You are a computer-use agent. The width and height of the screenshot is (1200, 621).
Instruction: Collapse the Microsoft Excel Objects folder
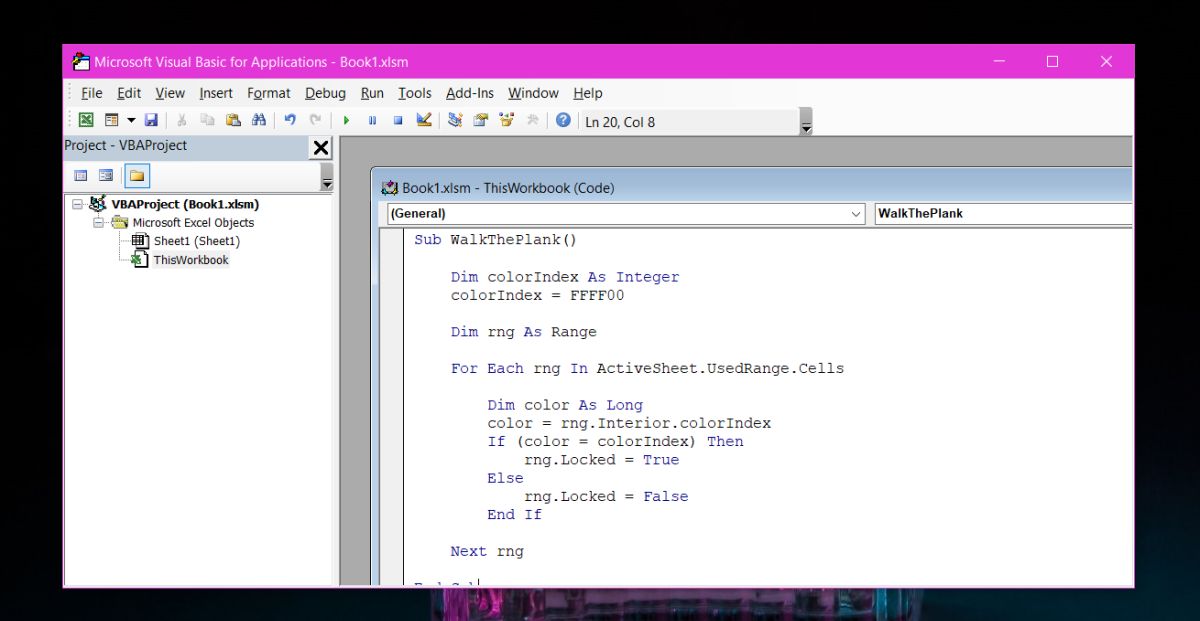pyautogui.click(x=99, y=223)
